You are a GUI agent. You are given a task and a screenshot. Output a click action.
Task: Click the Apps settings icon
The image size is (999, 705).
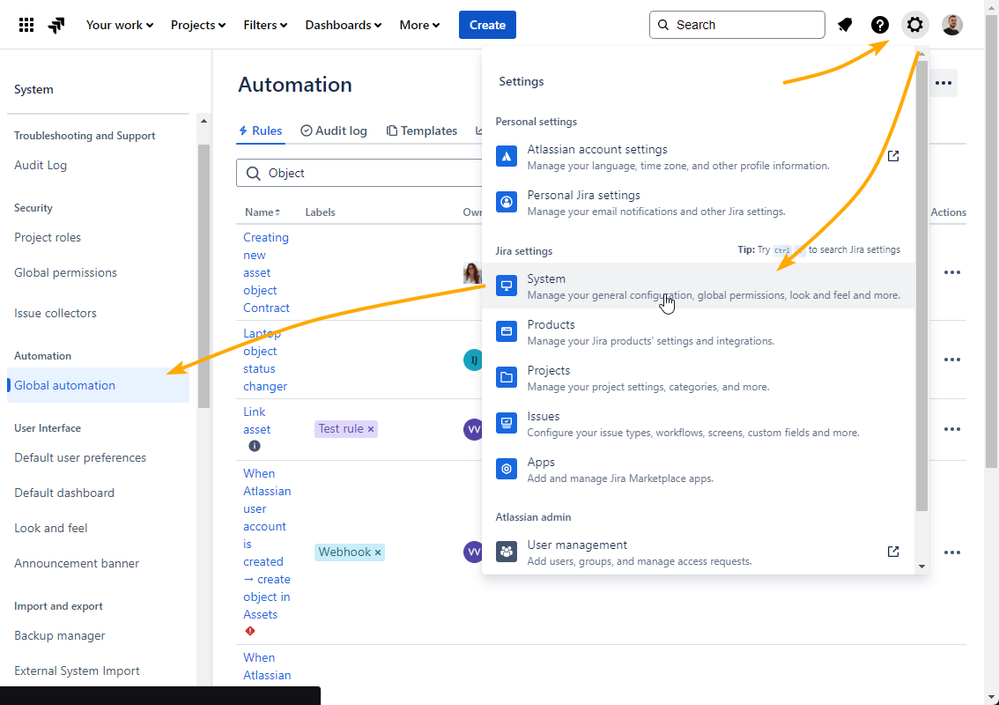click(x=507, y=469)
